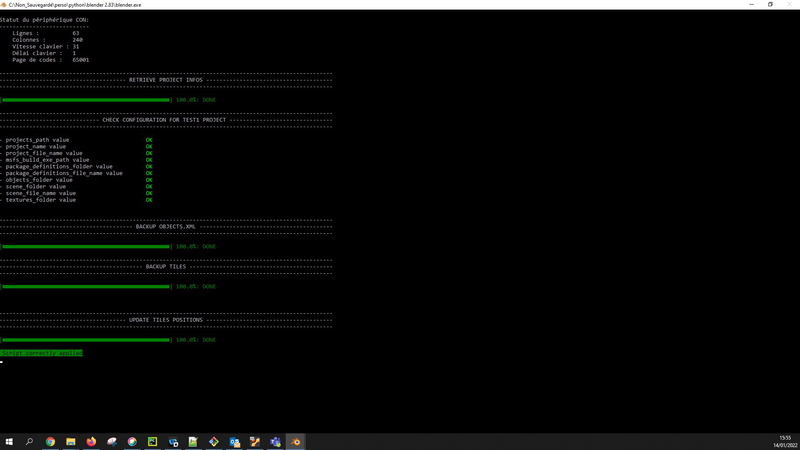Select the active Blender taskbar icon
This screenshot has width=800, height=450.
(296, 441)
